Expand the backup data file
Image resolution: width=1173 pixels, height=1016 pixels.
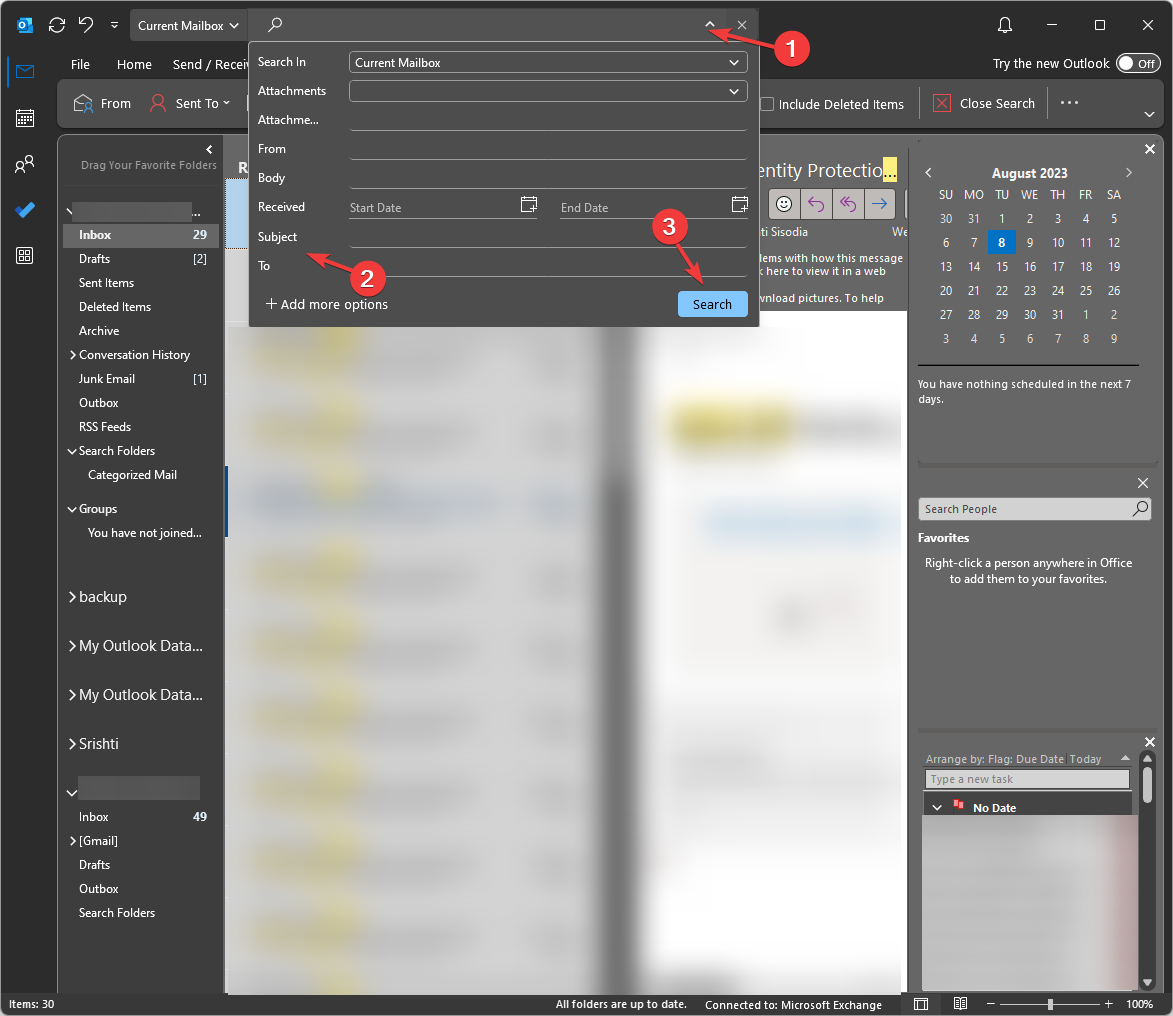coord(73,597)
